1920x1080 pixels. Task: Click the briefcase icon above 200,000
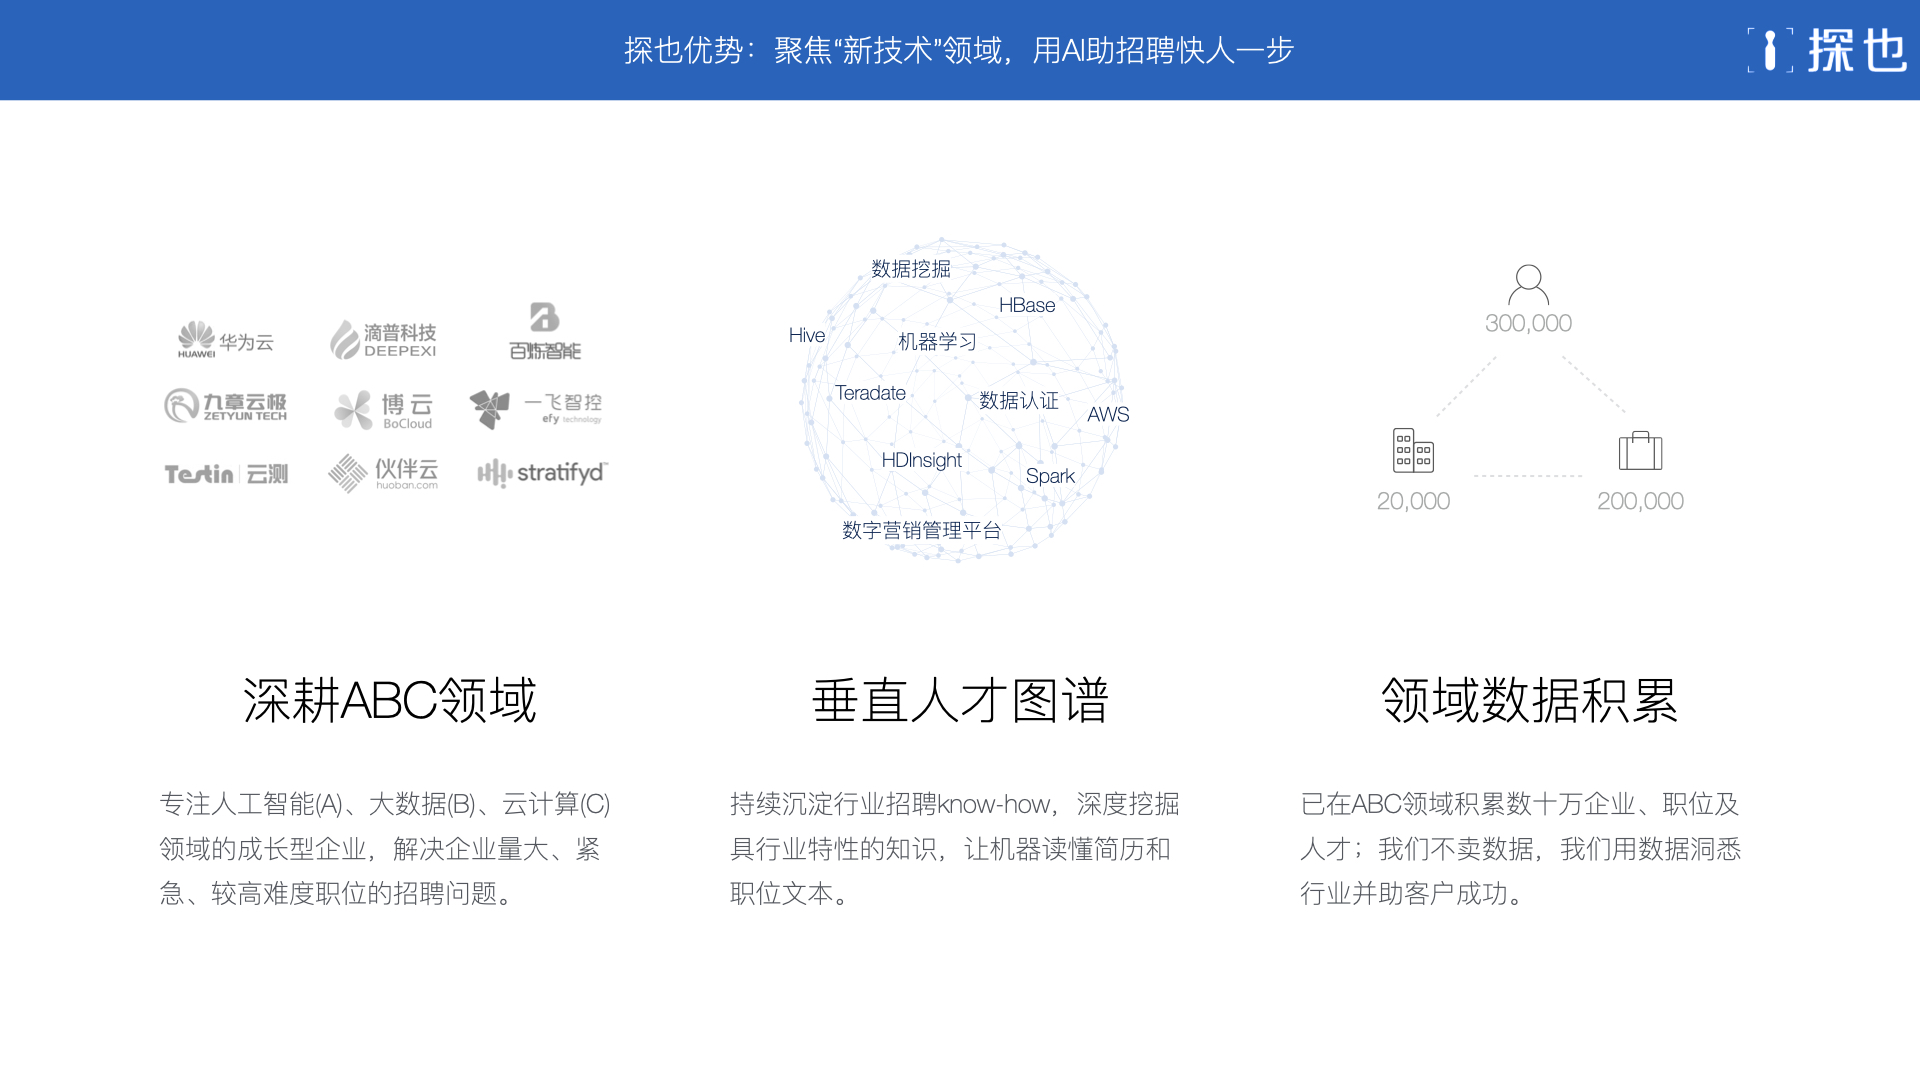(1640, 450)
